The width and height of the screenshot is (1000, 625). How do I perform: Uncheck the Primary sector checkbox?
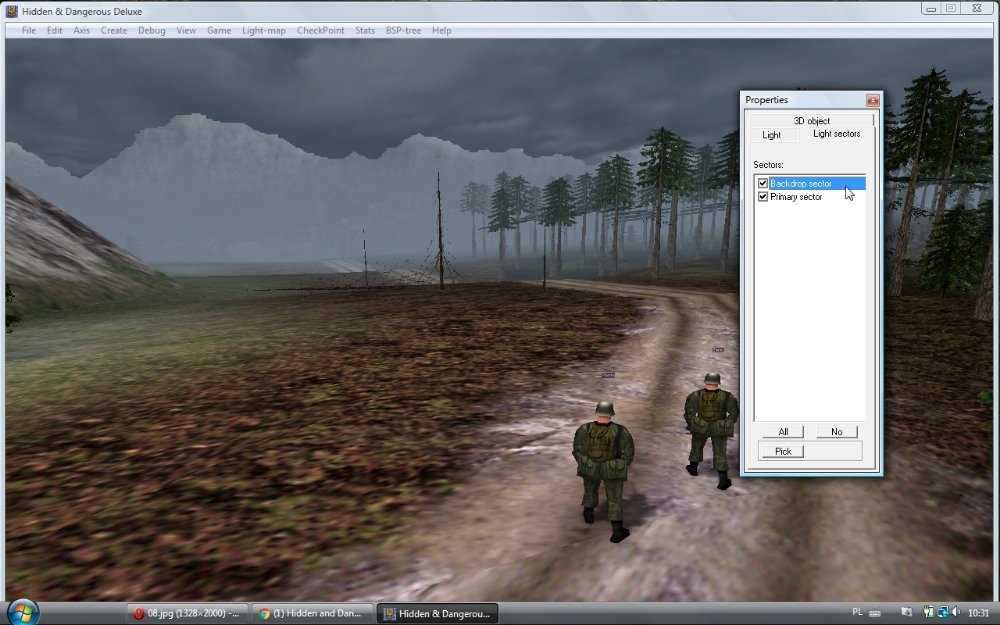pyautogui.click(x=763, y=197)
